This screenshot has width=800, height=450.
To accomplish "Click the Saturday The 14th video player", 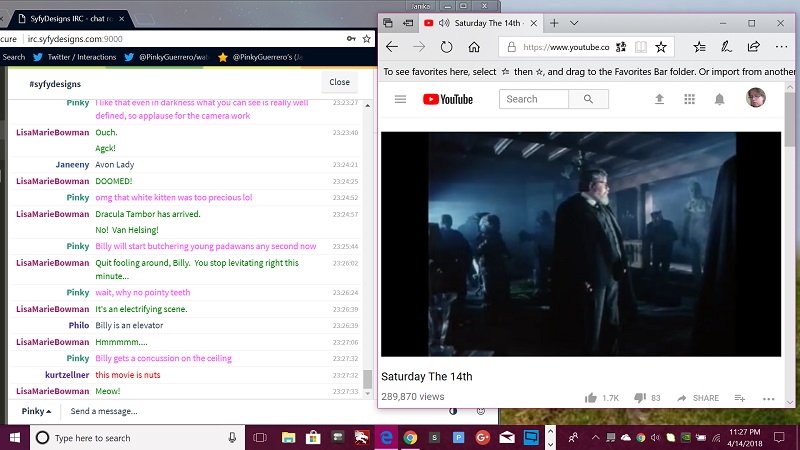I will (x=581, y=244).
